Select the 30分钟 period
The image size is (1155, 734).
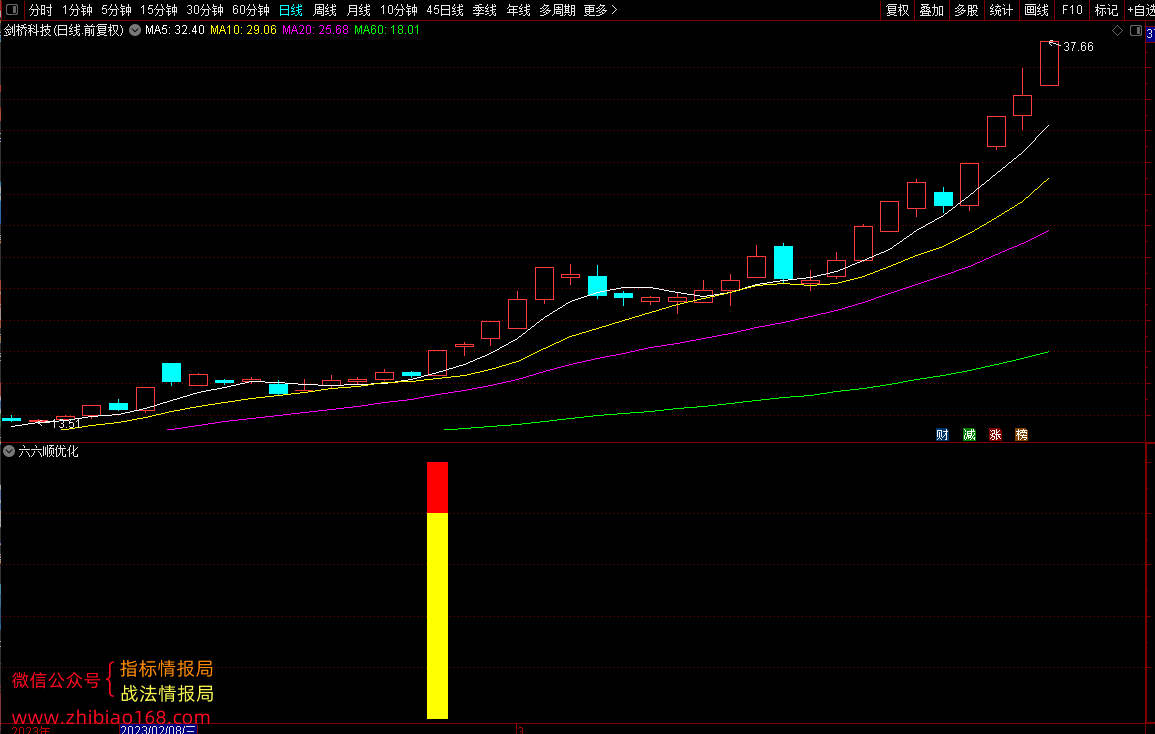coord(205,10)
